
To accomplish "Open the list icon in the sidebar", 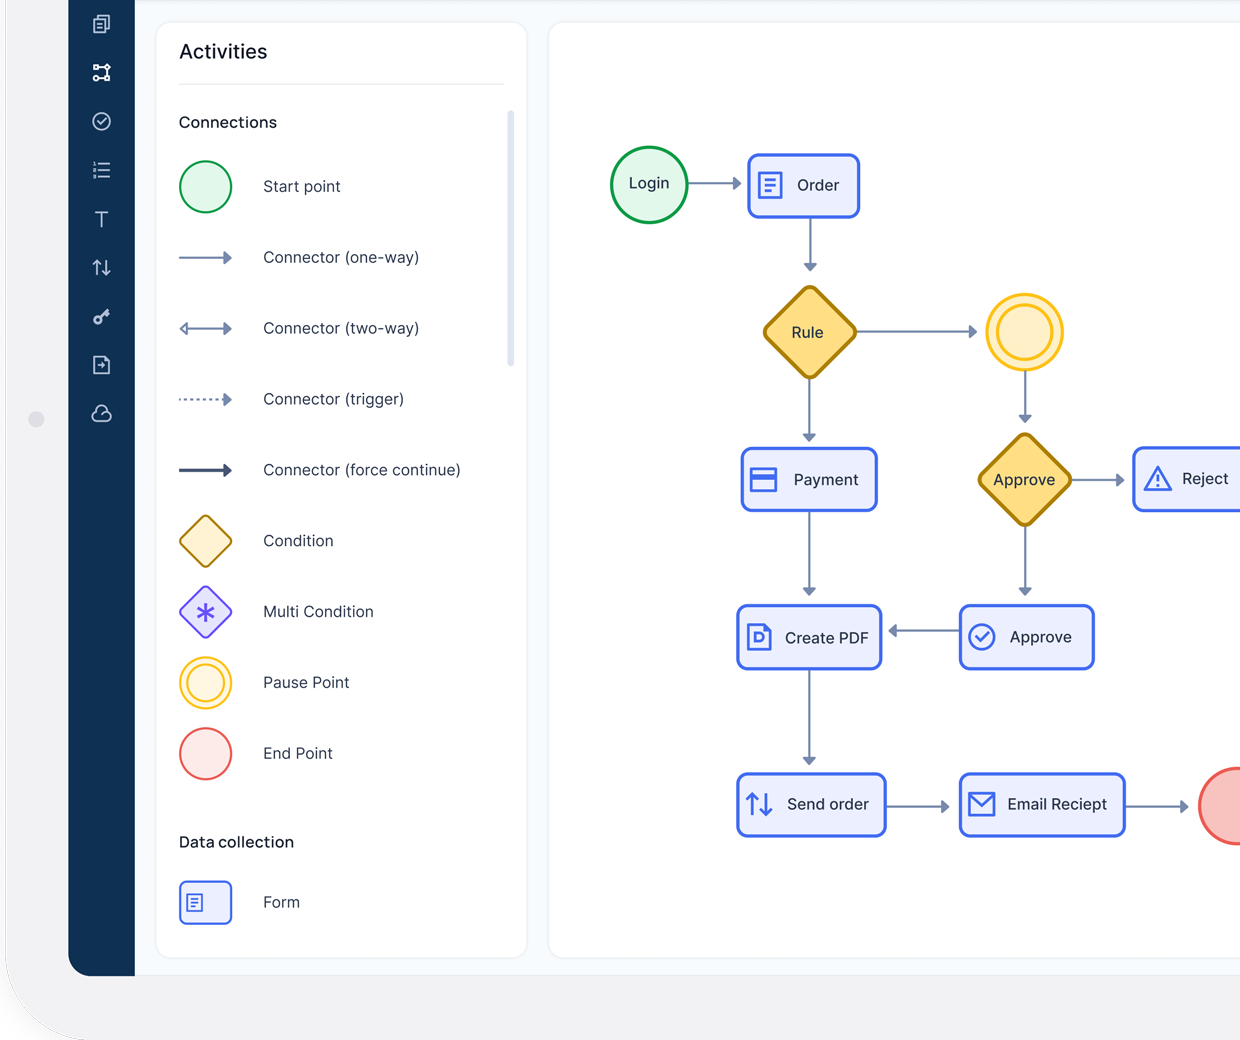I will (x=101, y=170).
